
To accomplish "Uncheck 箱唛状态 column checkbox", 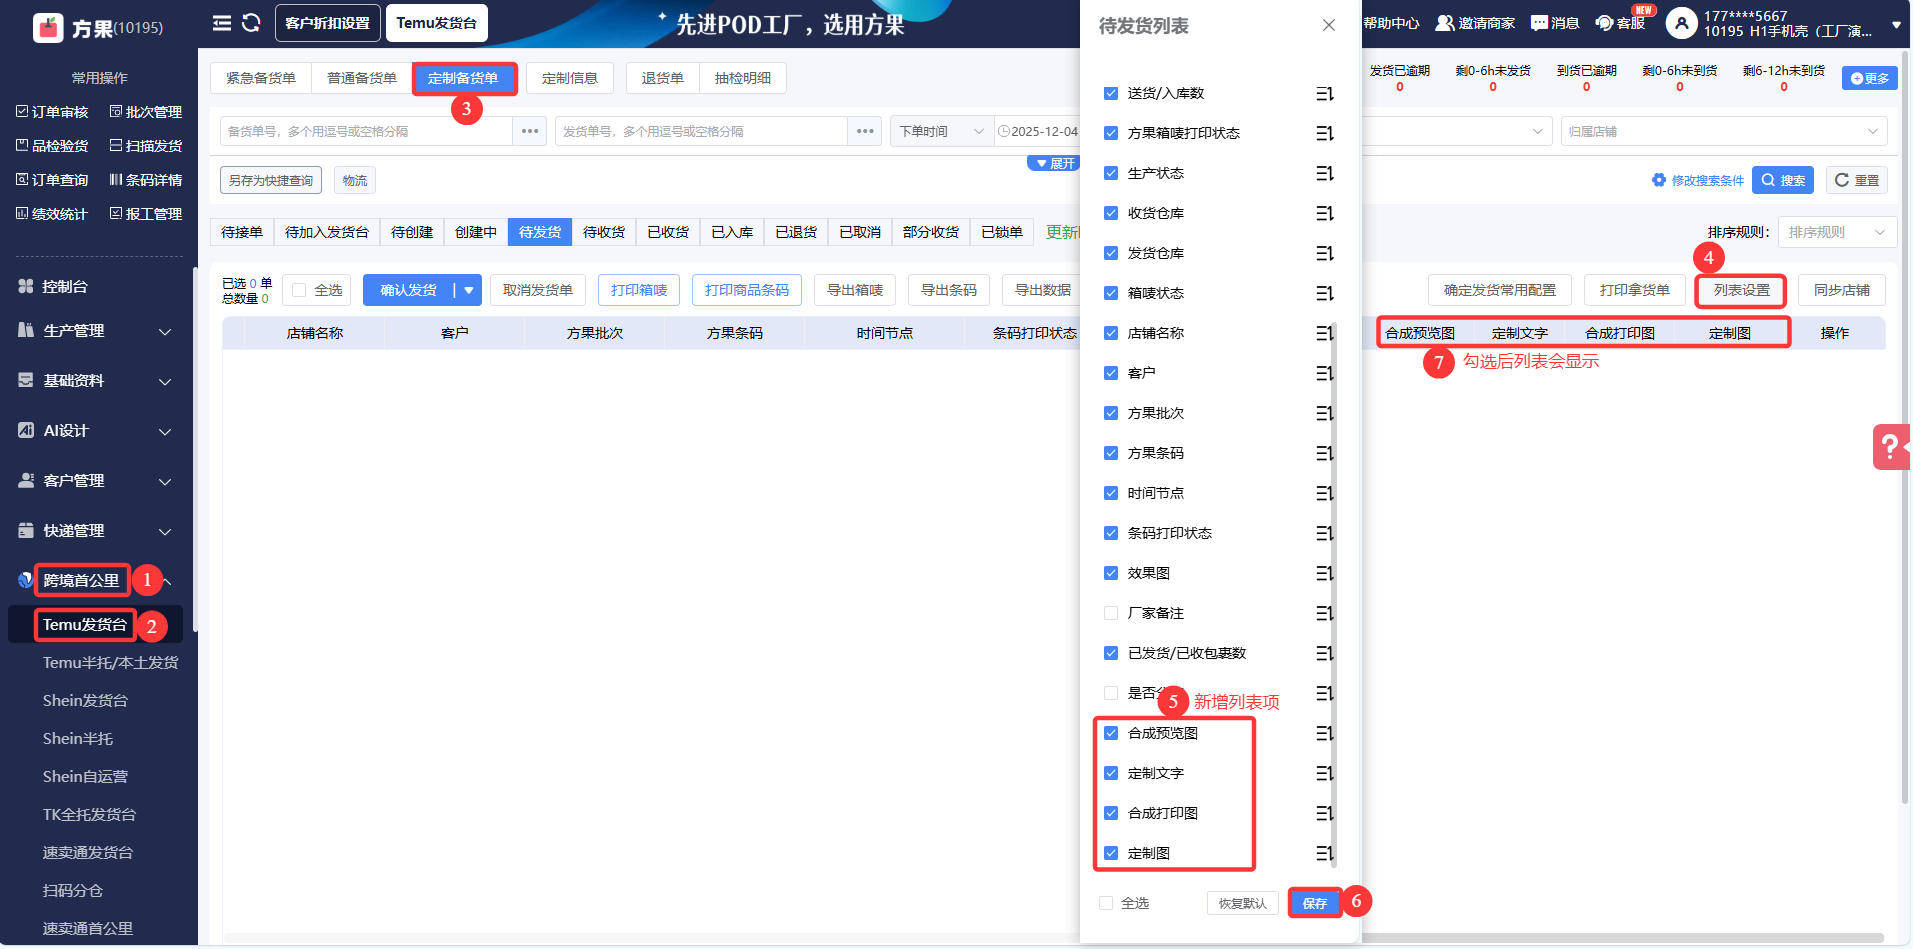I will click(x=1111, y=293).
